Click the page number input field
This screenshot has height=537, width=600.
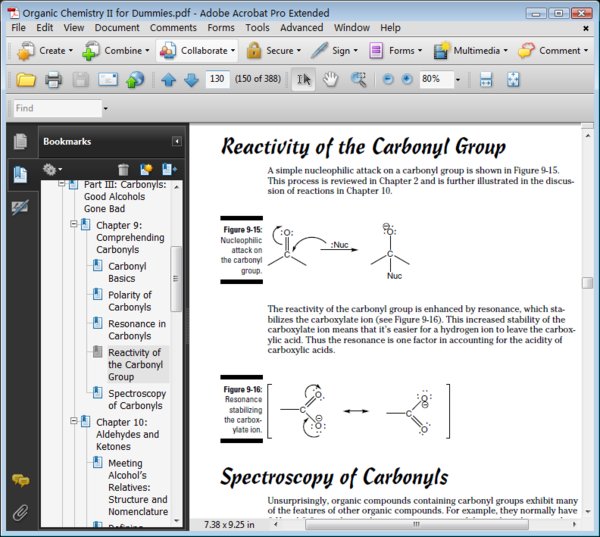pyautogui.click(x=217, y=79)
